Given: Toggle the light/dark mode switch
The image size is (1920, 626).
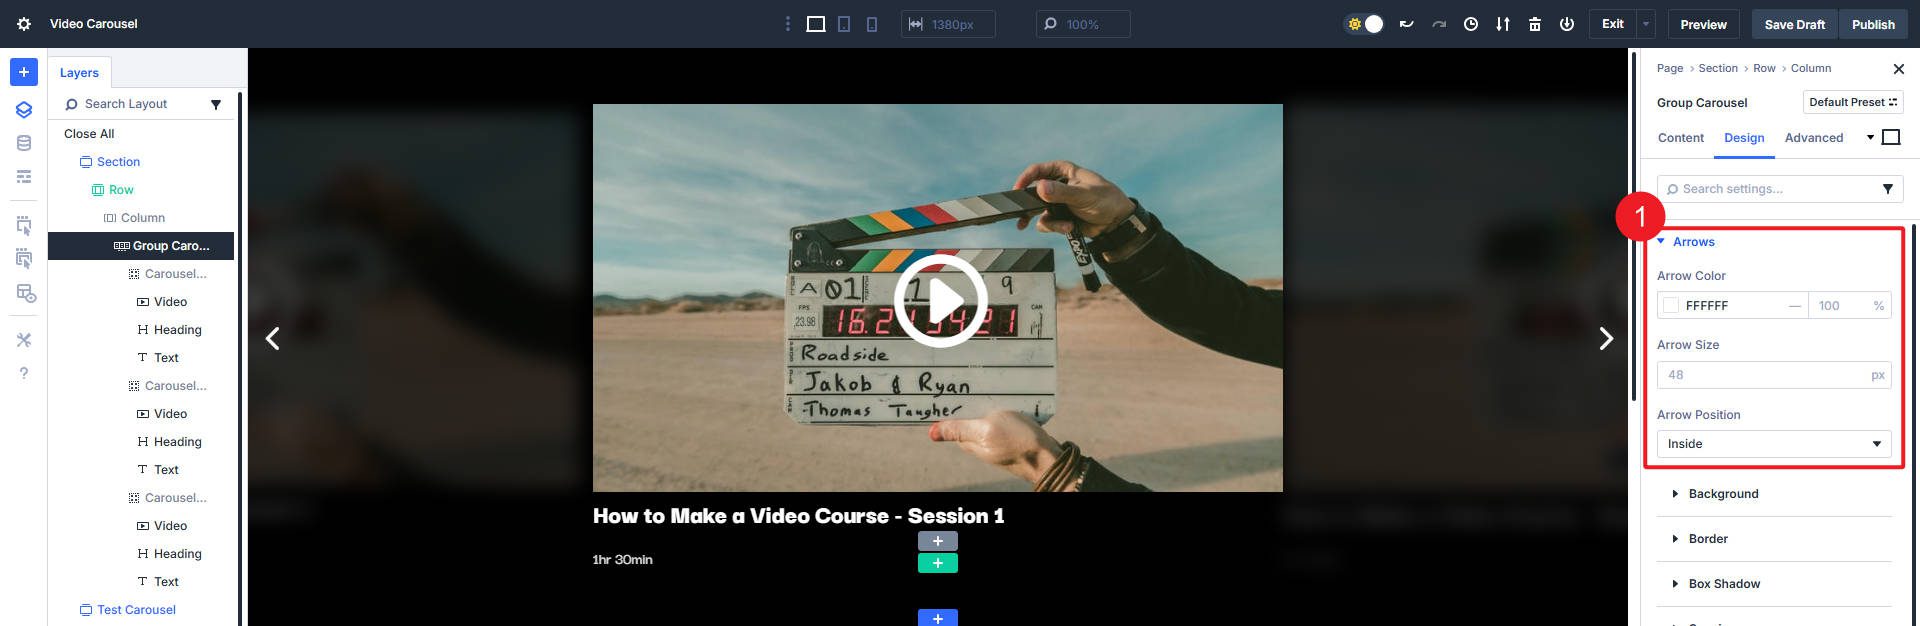Looking at the screenshot, I should point(1365,24).
